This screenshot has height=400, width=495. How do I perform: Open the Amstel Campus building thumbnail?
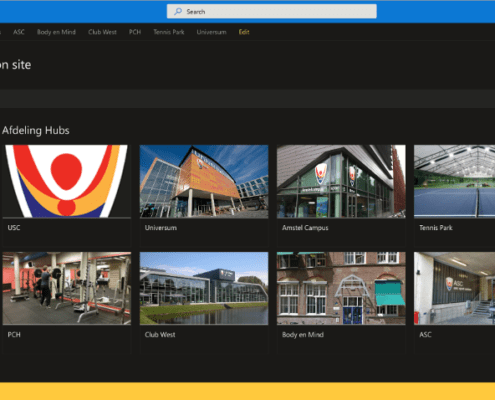(341, 181)
